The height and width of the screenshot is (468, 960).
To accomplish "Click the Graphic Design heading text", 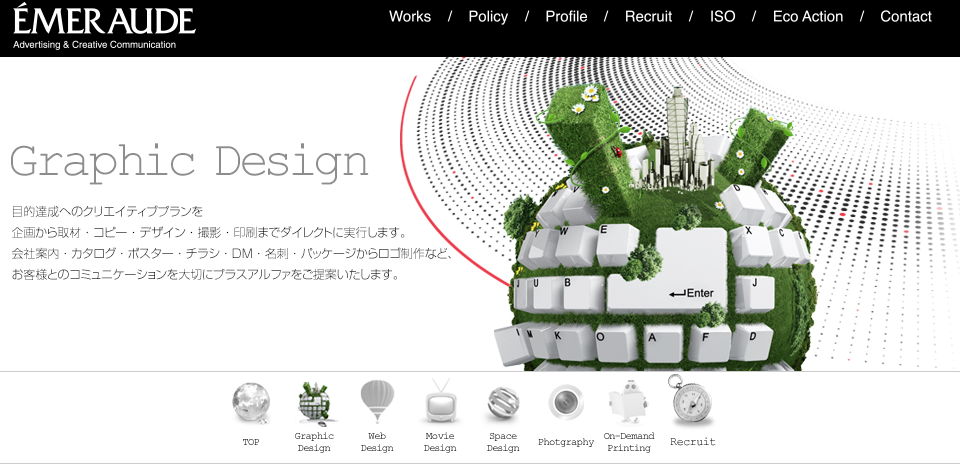I will tap(189, 161).
